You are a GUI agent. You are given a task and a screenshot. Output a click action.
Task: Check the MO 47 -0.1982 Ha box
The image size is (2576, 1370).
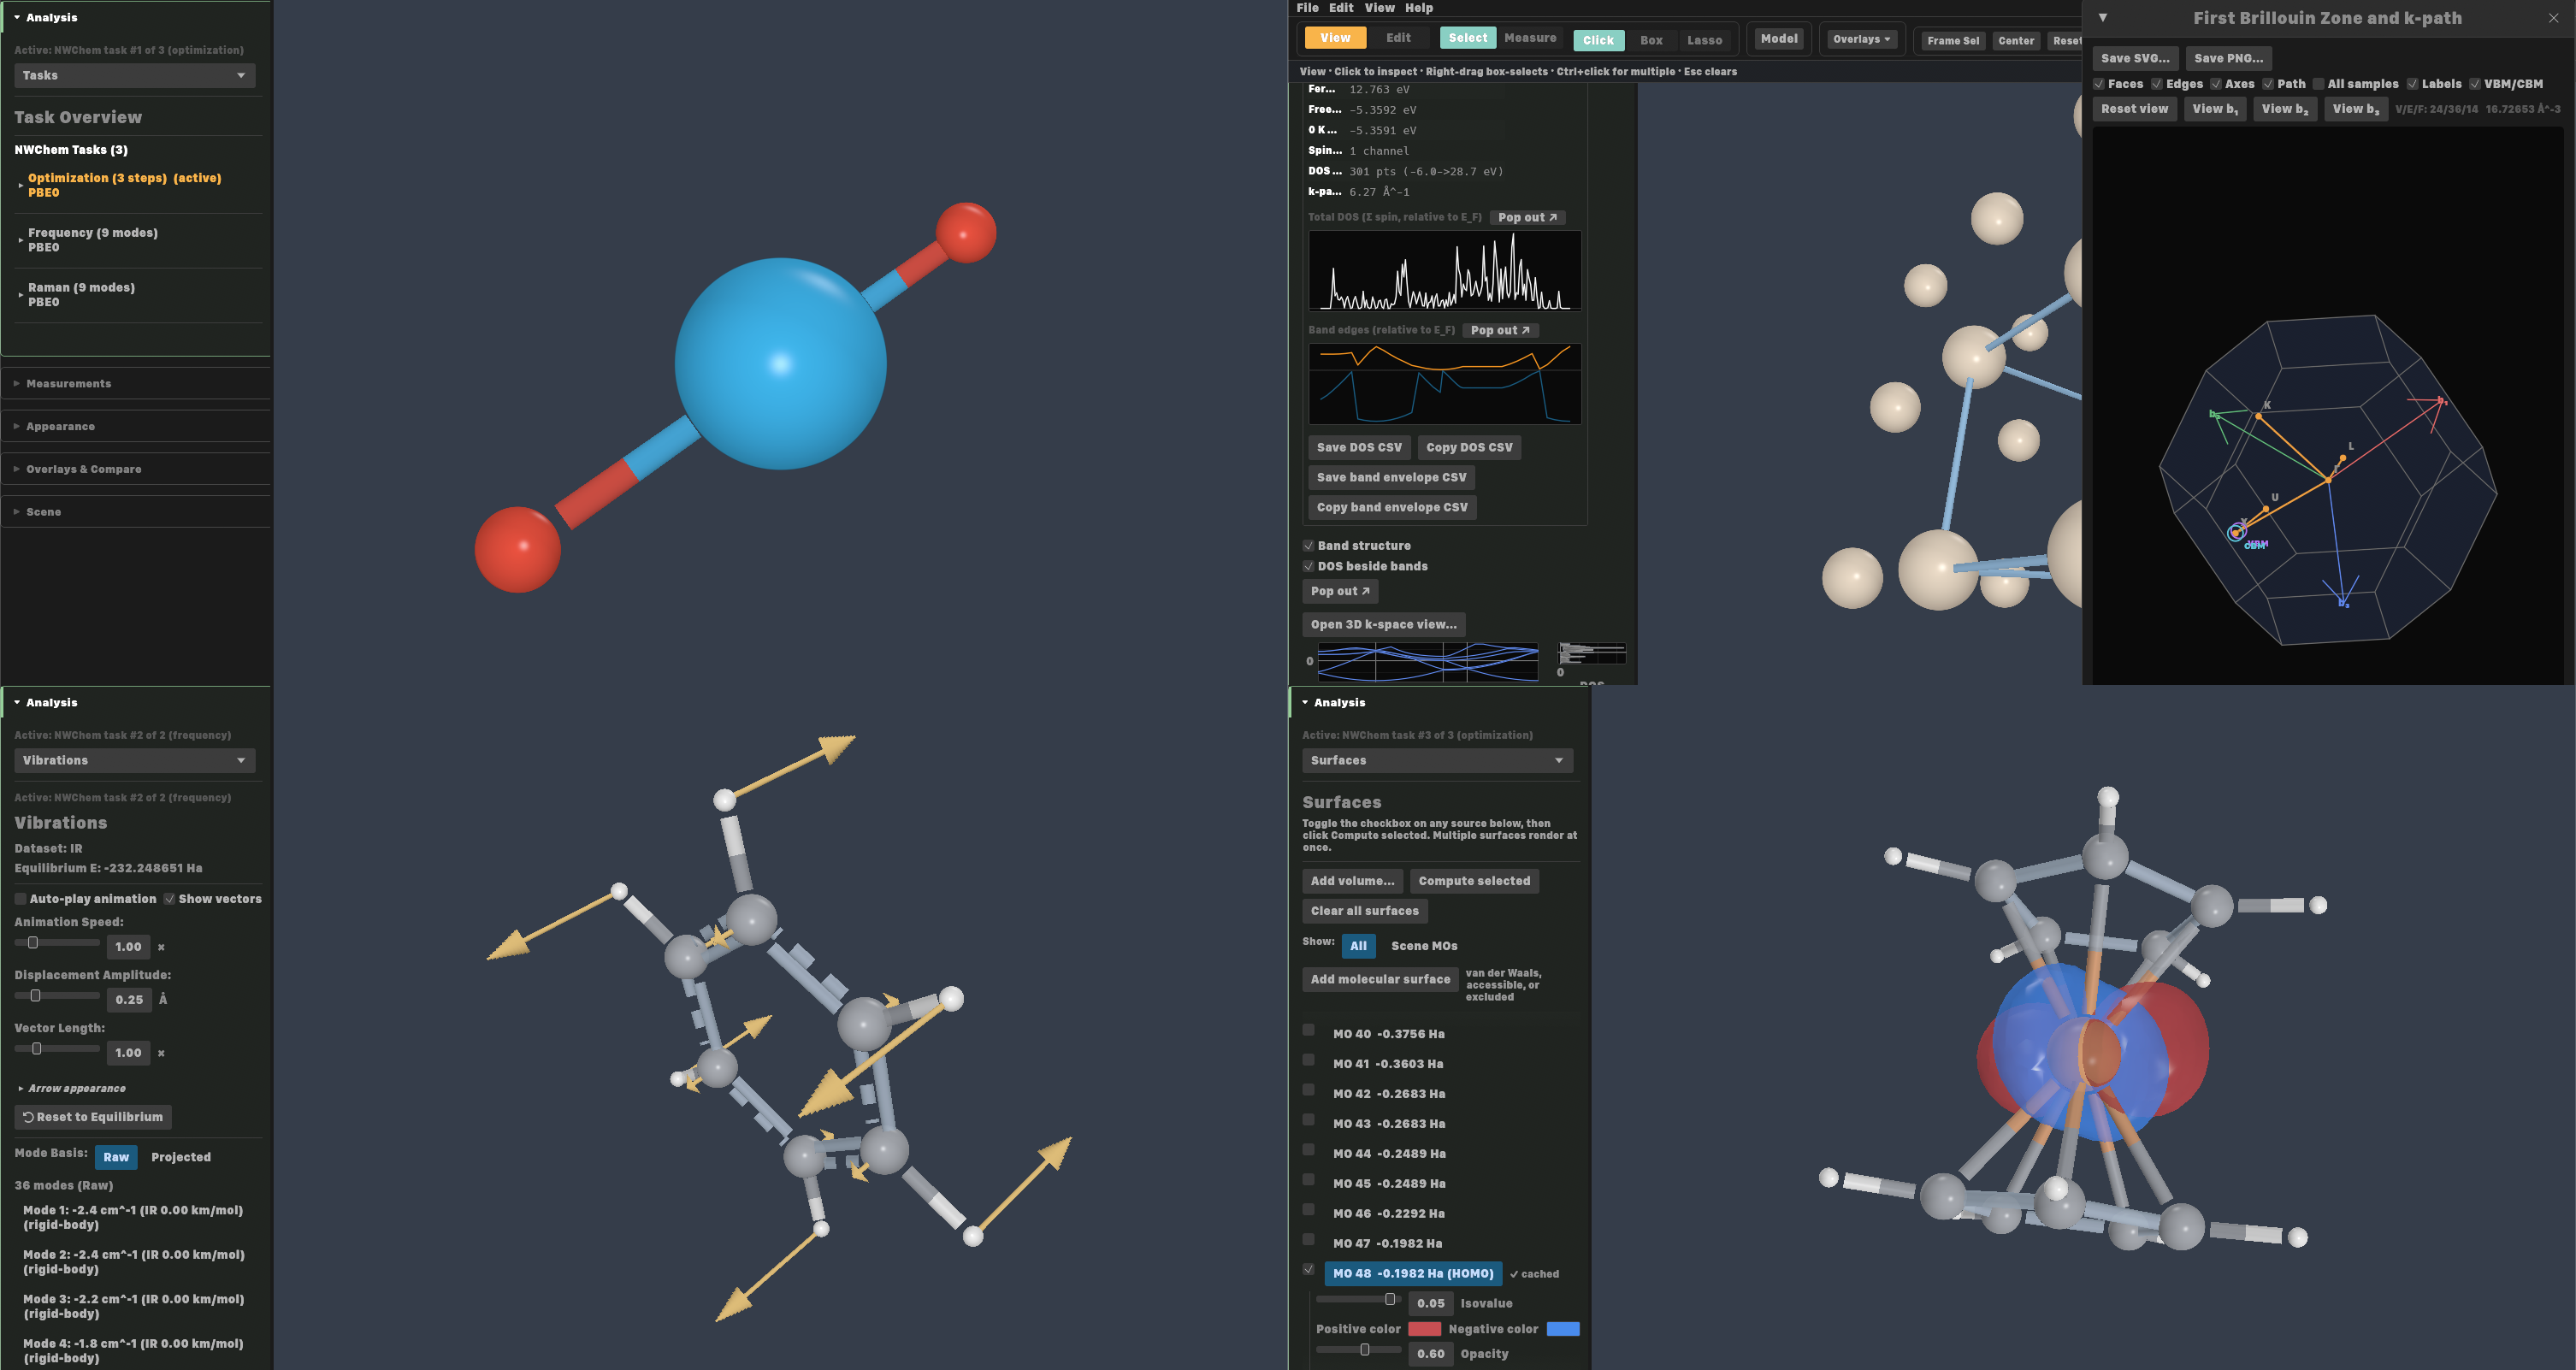[x=1308, y=1240]
